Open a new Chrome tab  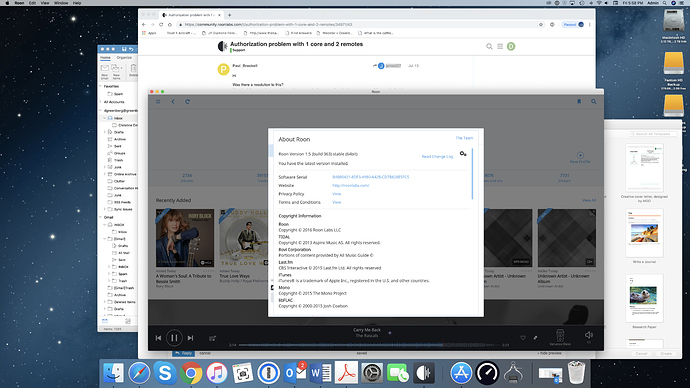click(x=229, y=15)
